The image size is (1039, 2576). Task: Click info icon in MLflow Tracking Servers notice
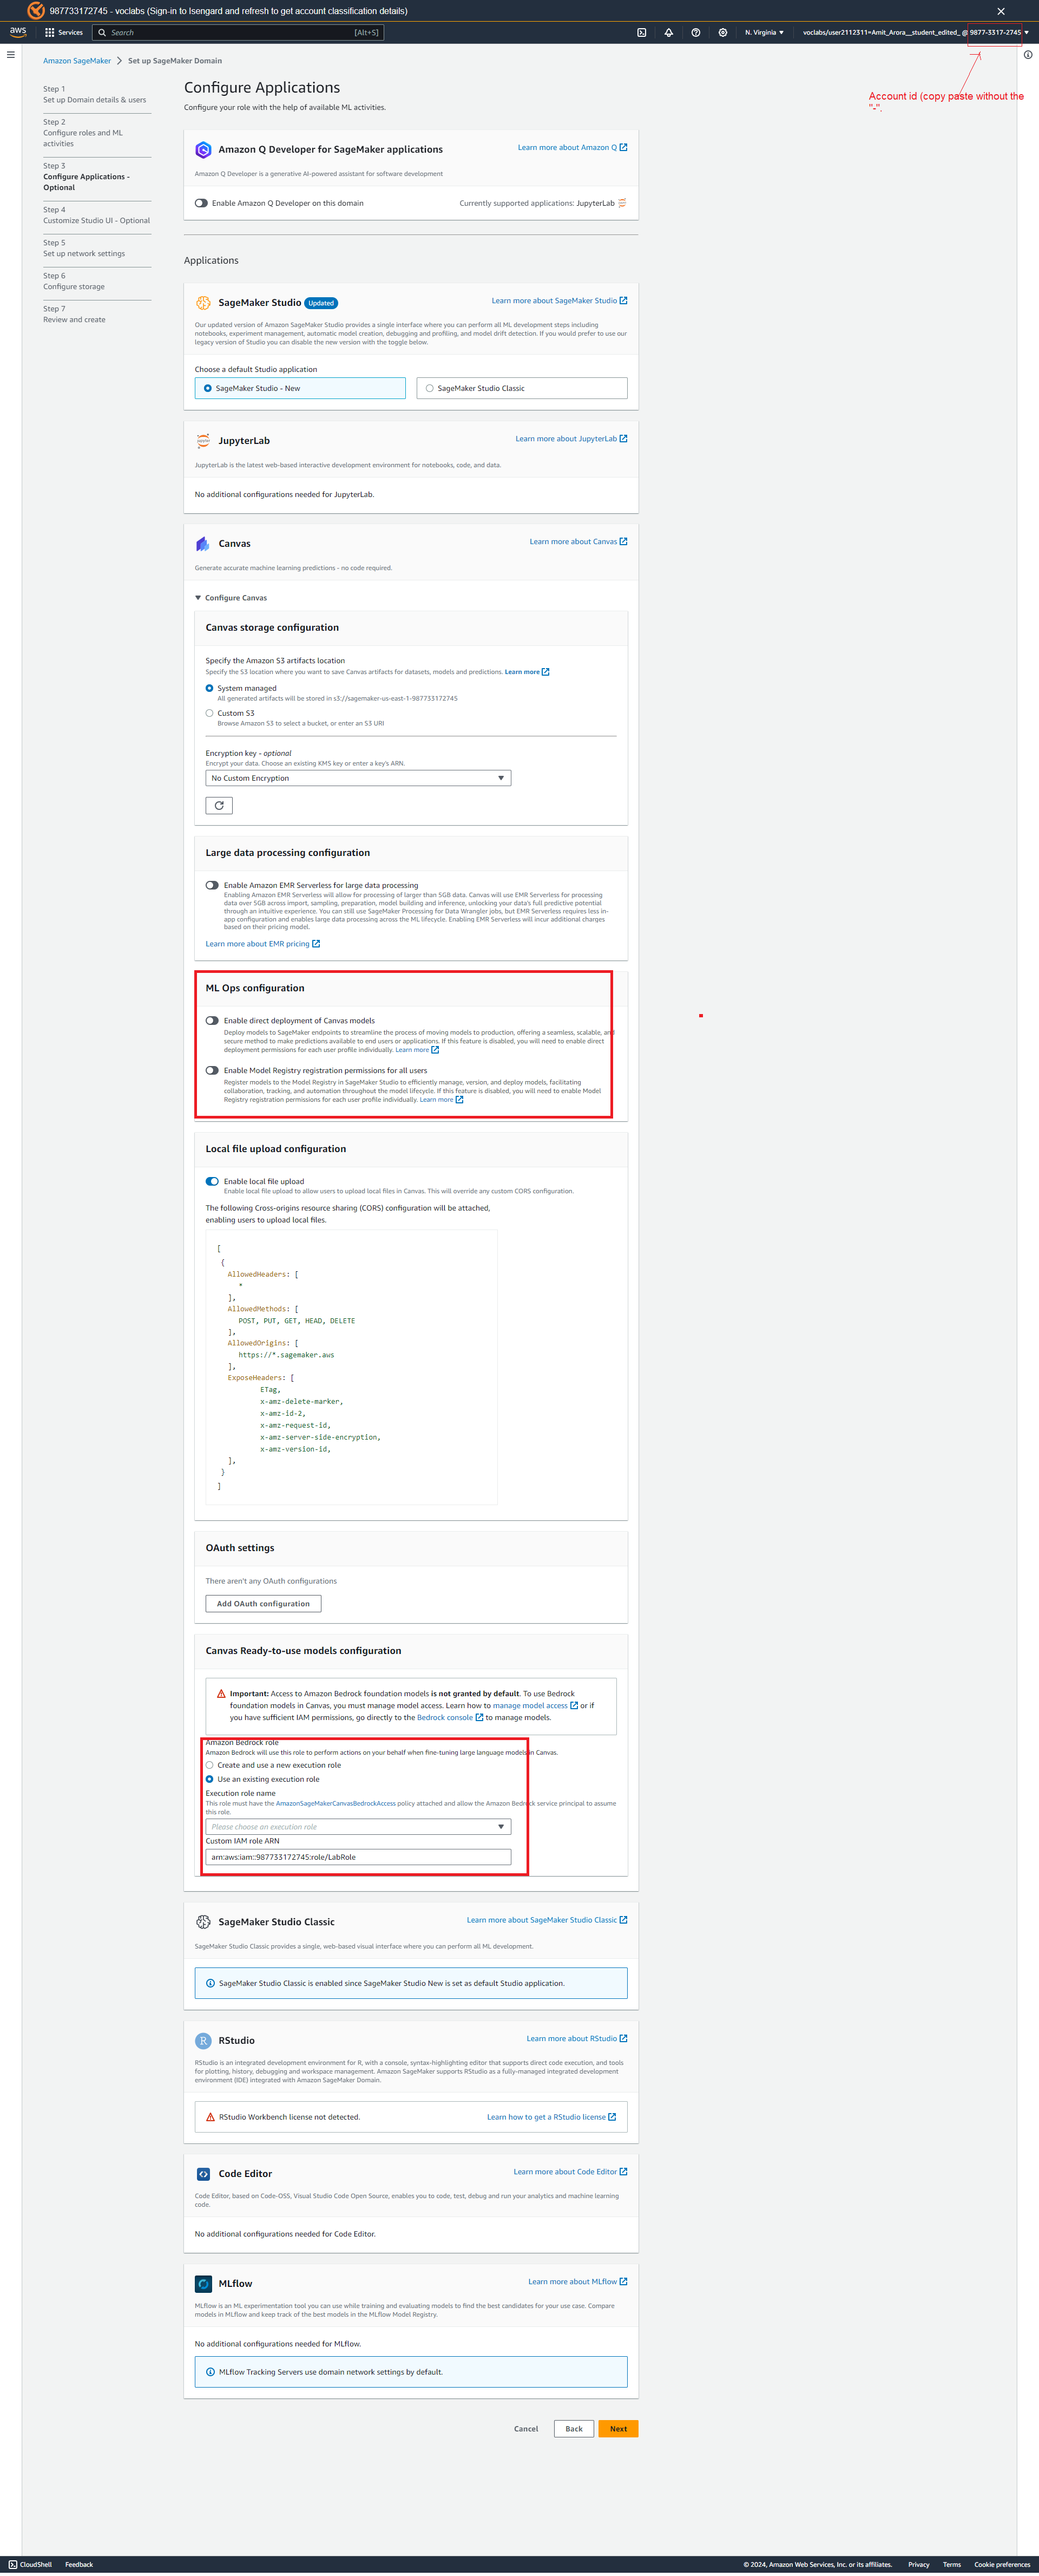pos(210,2371)
